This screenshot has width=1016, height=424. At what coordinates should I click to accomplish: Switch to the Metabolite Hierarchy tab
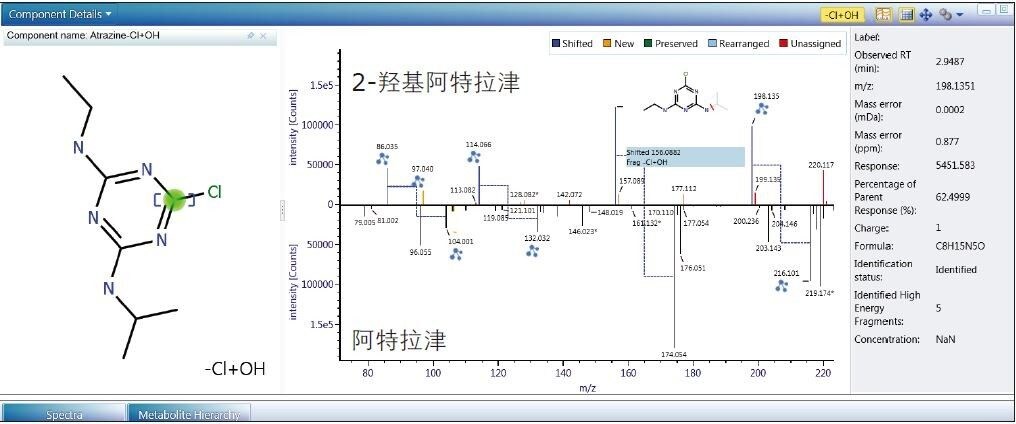coord(189,414)
